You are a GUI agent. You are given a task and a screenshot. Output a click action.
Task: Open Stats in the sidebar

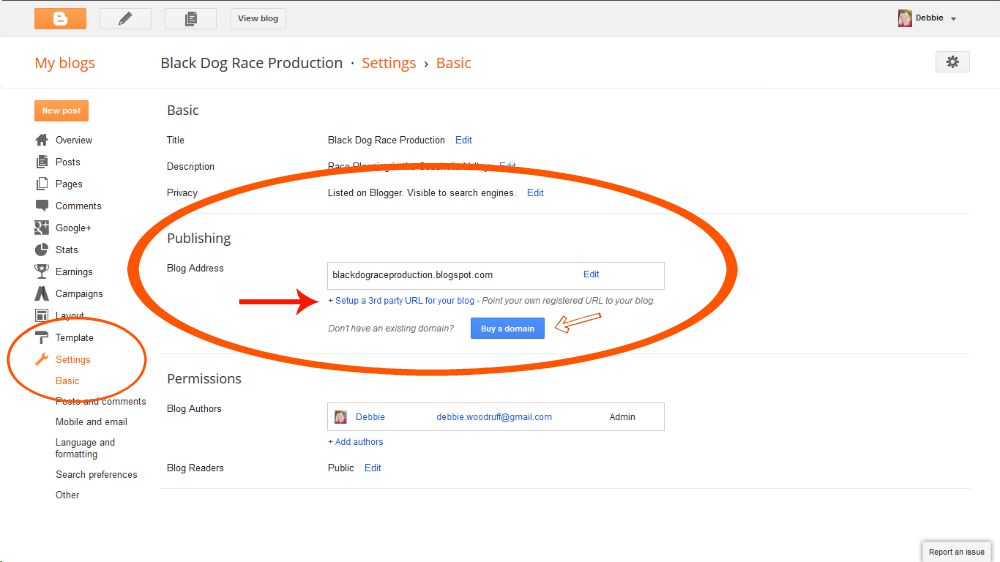pyautogui.click(x=66, y=249)
